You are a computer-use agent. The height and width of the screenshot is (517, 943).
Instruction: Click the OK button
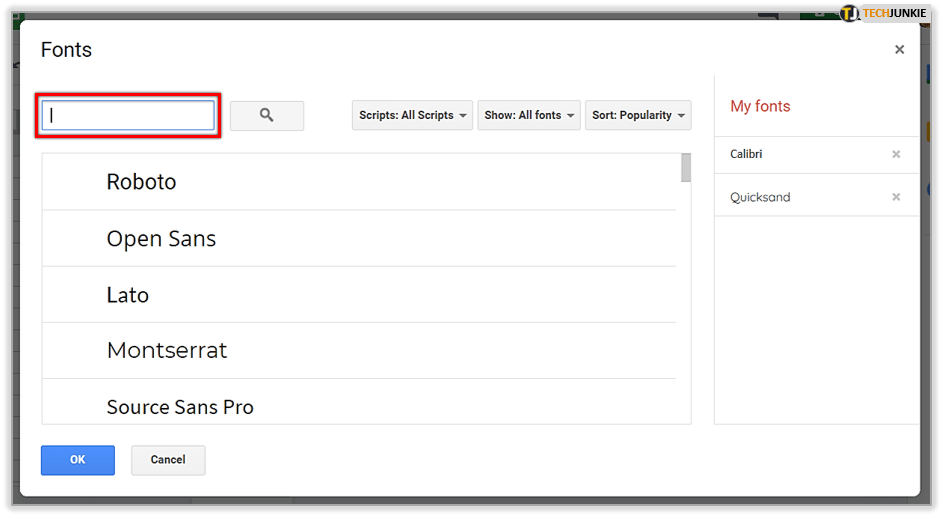(x=78, y=460)
